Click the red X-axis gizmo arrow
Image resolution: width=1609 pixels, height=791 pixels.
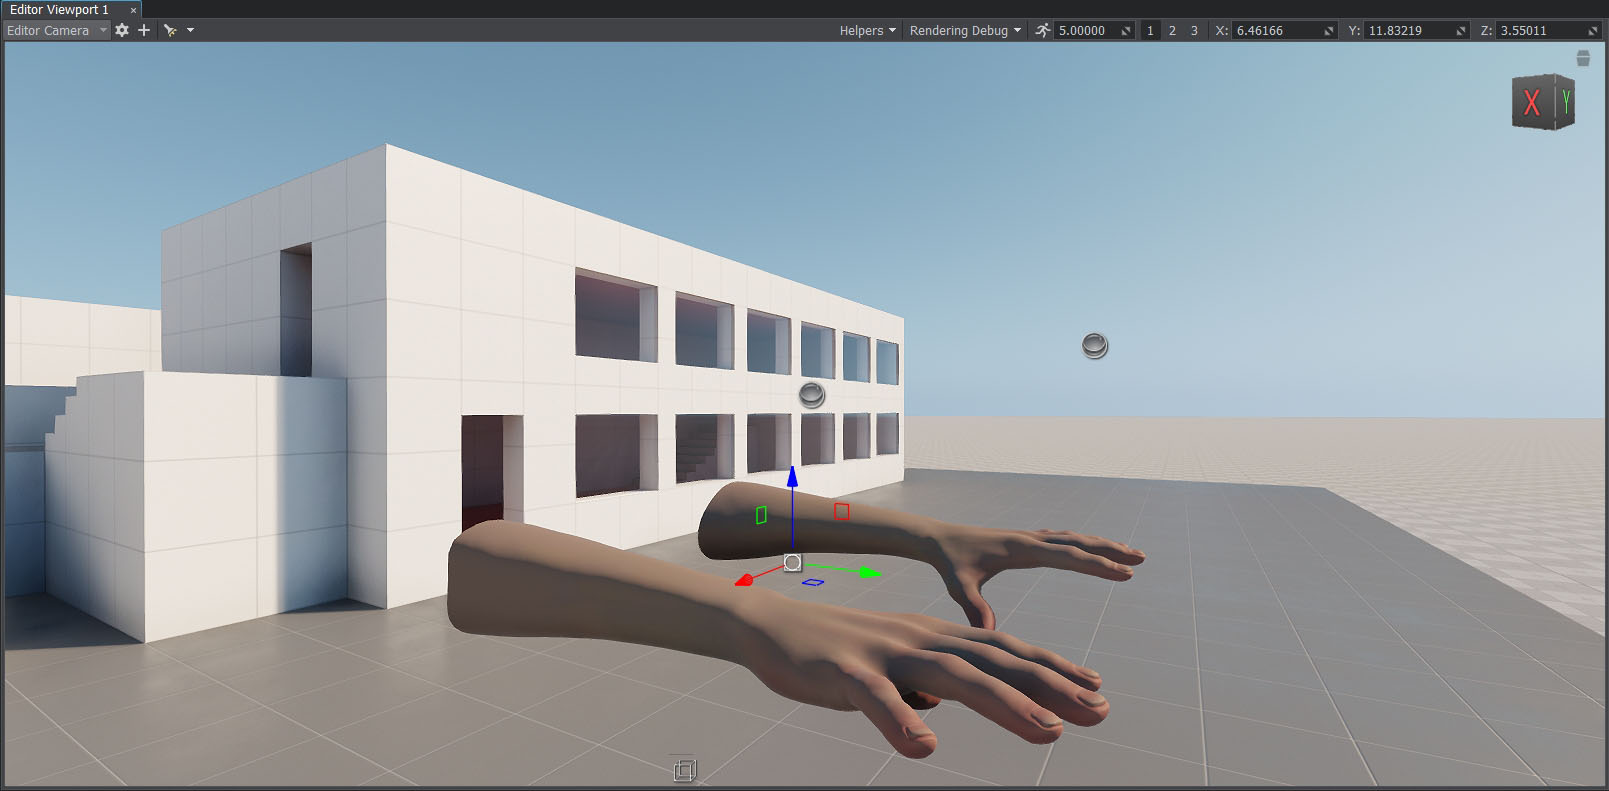click(x=744, y=580)
